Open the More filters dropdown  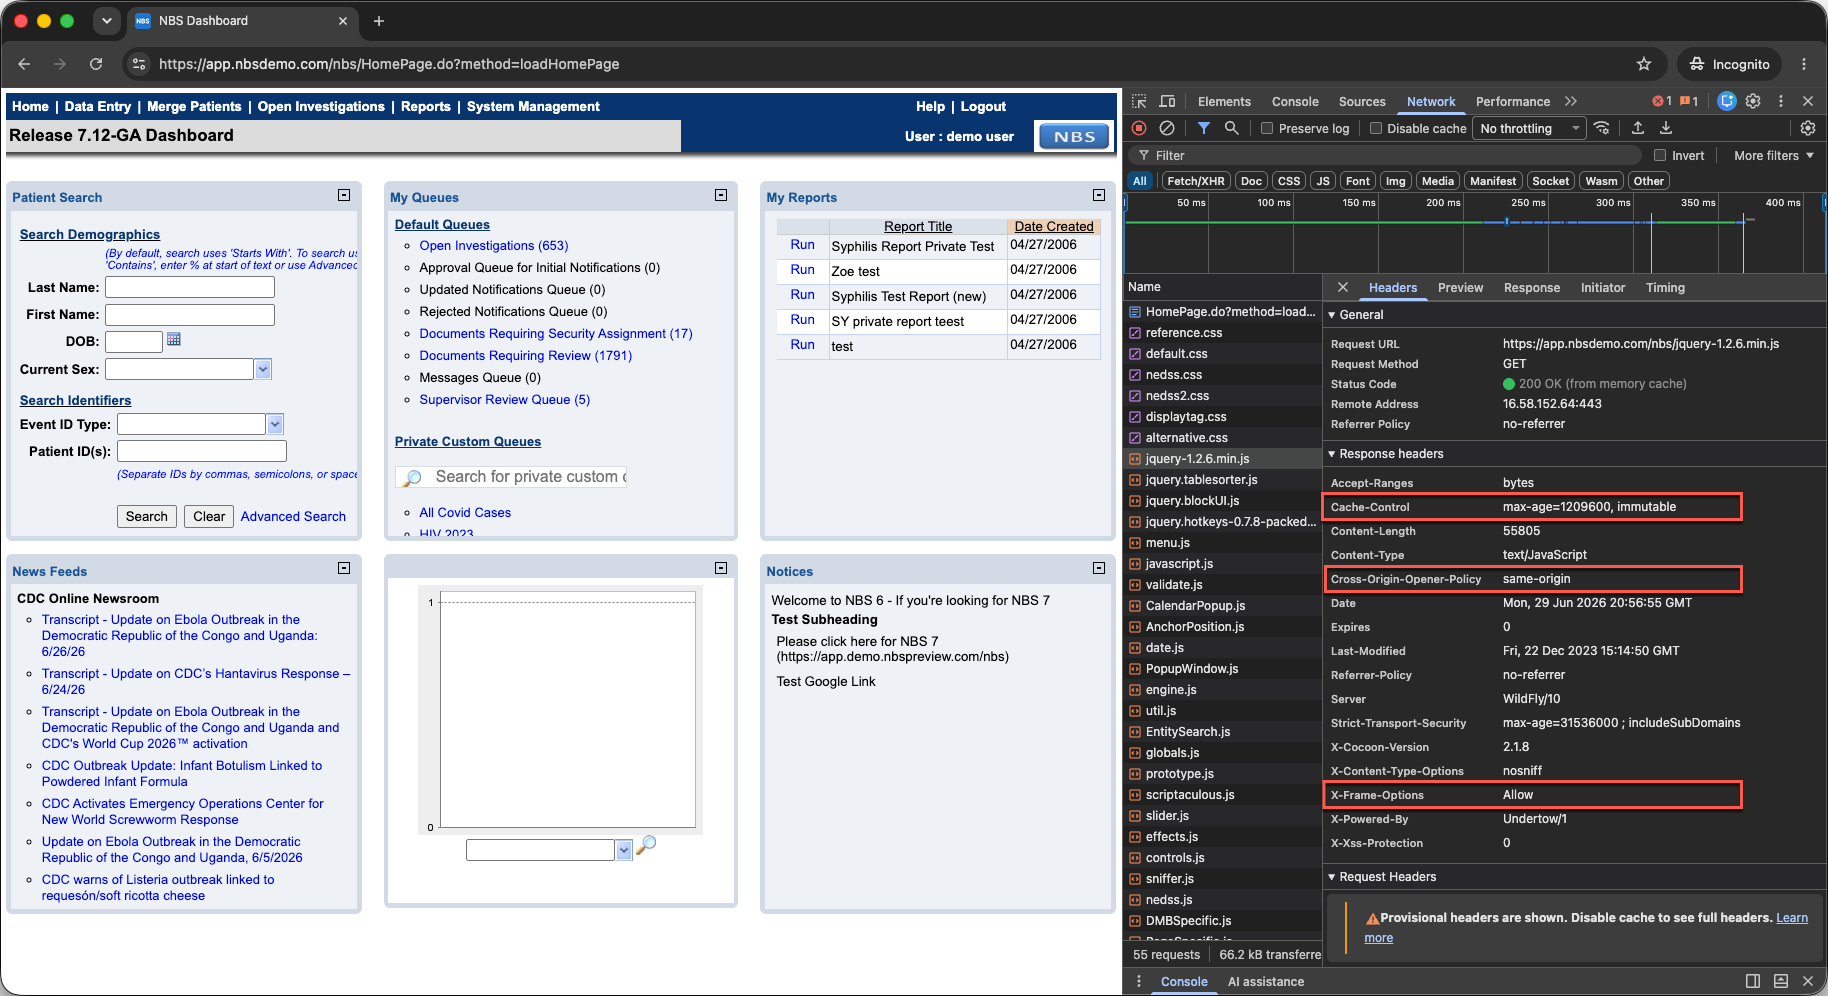click(x=1773, y=155)
